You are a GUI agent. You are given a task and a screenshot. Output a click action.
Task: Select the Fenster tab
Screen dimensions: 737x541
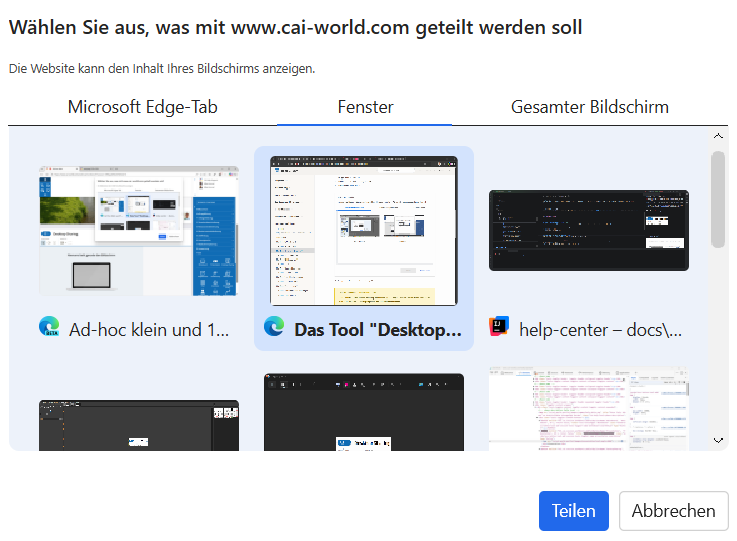365,107
